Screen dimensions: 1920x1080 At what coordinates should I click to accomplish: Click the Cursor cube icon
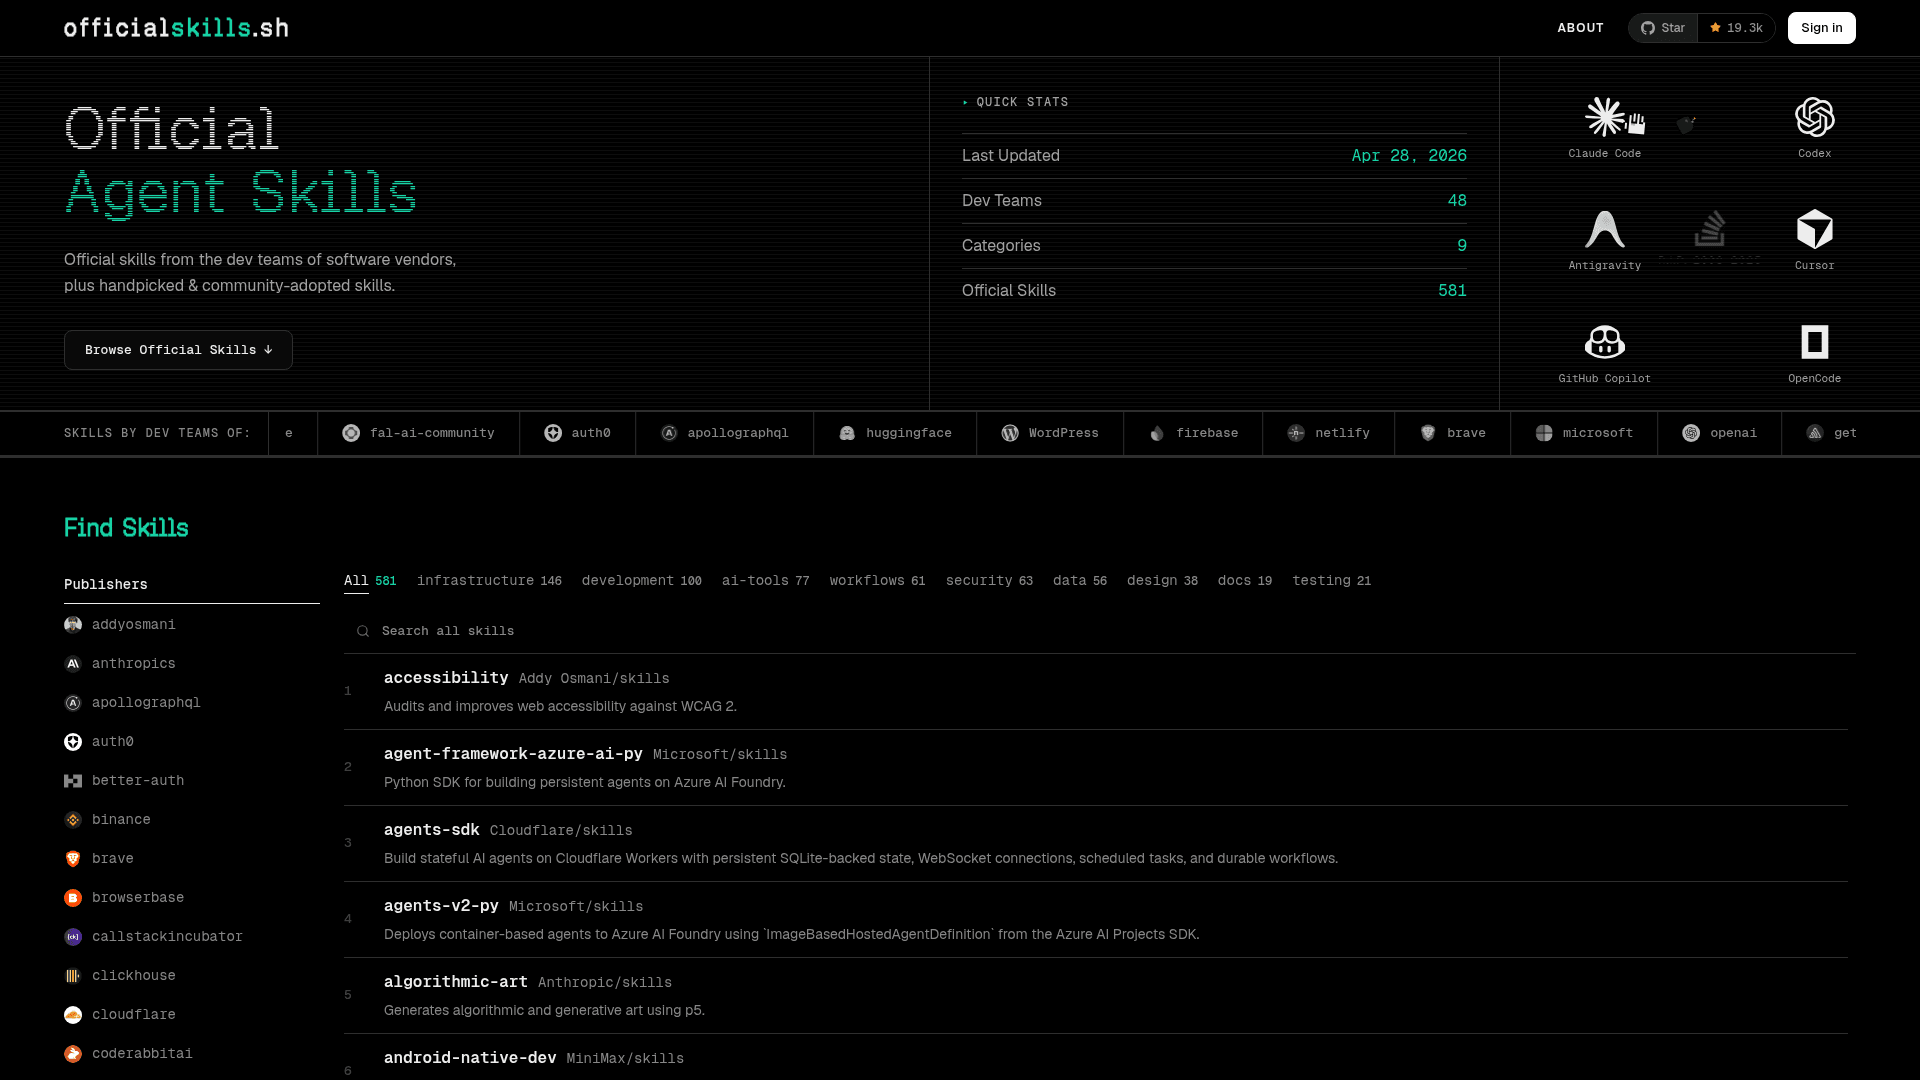point(1814,230)
